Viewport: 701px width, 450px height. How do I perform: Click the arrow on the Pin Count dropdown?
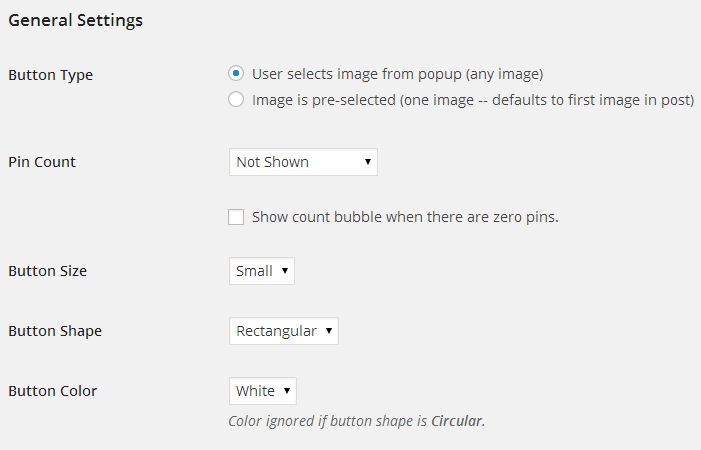(x=368, y=162)
